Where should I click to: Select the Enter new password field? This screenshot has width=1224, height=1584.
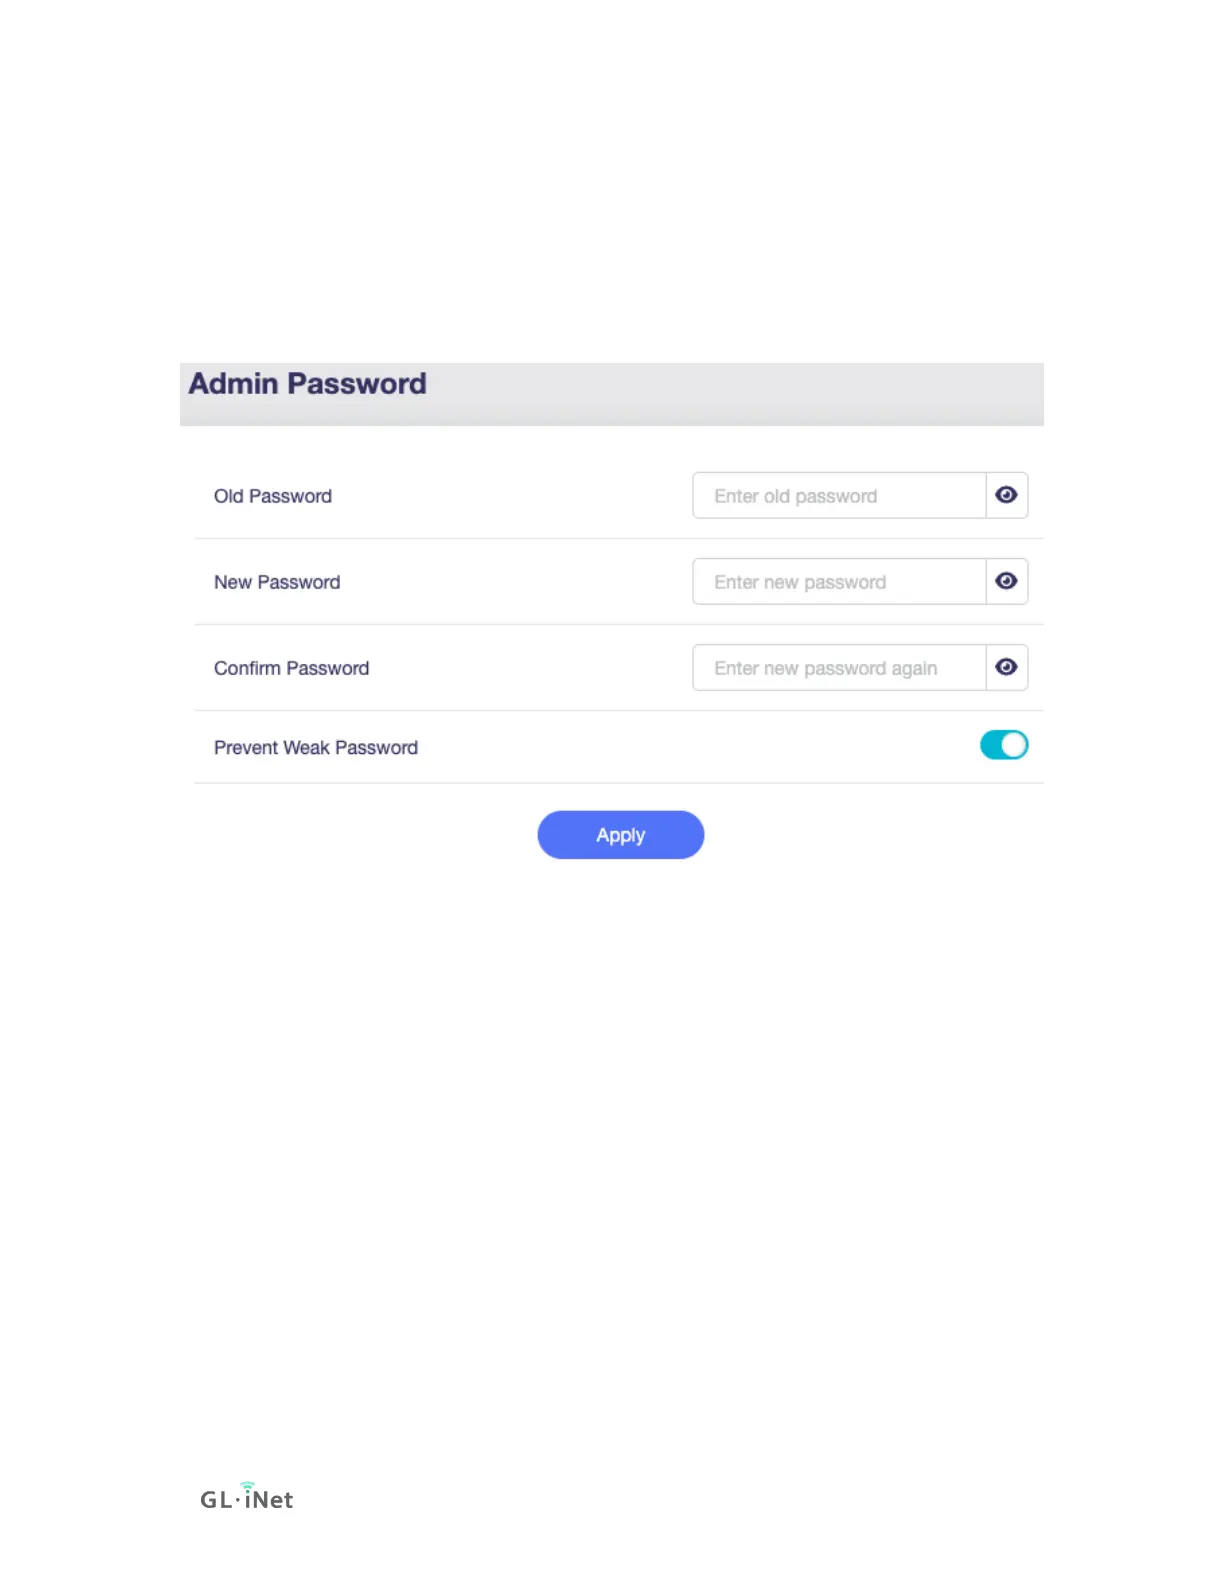click(839, 581)
